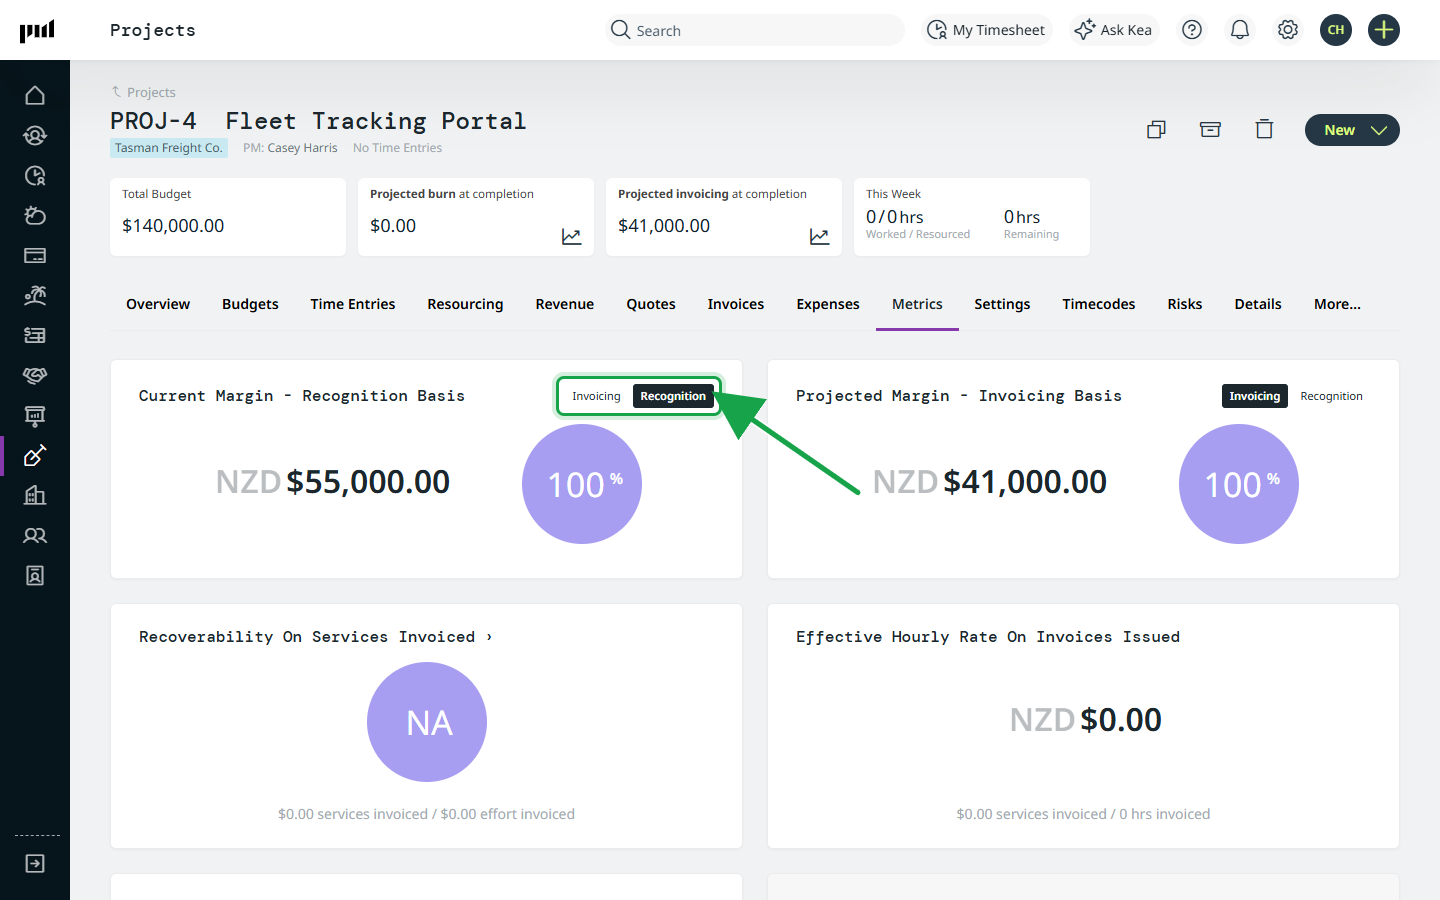Image resolution: width=1440 pixels, height=900 pixels.
Task: Click the green plus add button
Action: coord(1384,30)
